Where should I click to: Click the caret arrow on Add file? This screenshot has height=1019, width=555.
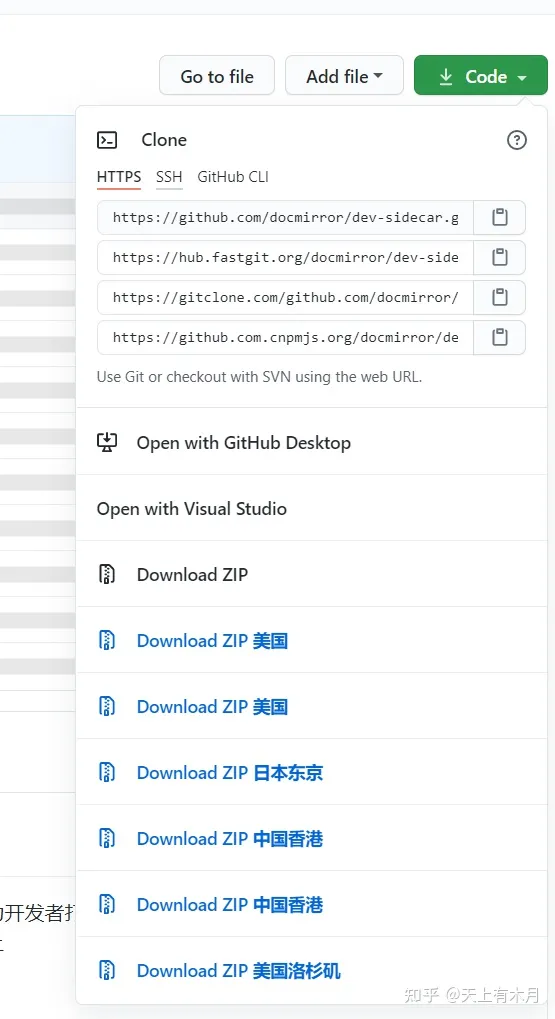(x=378, y=76)
